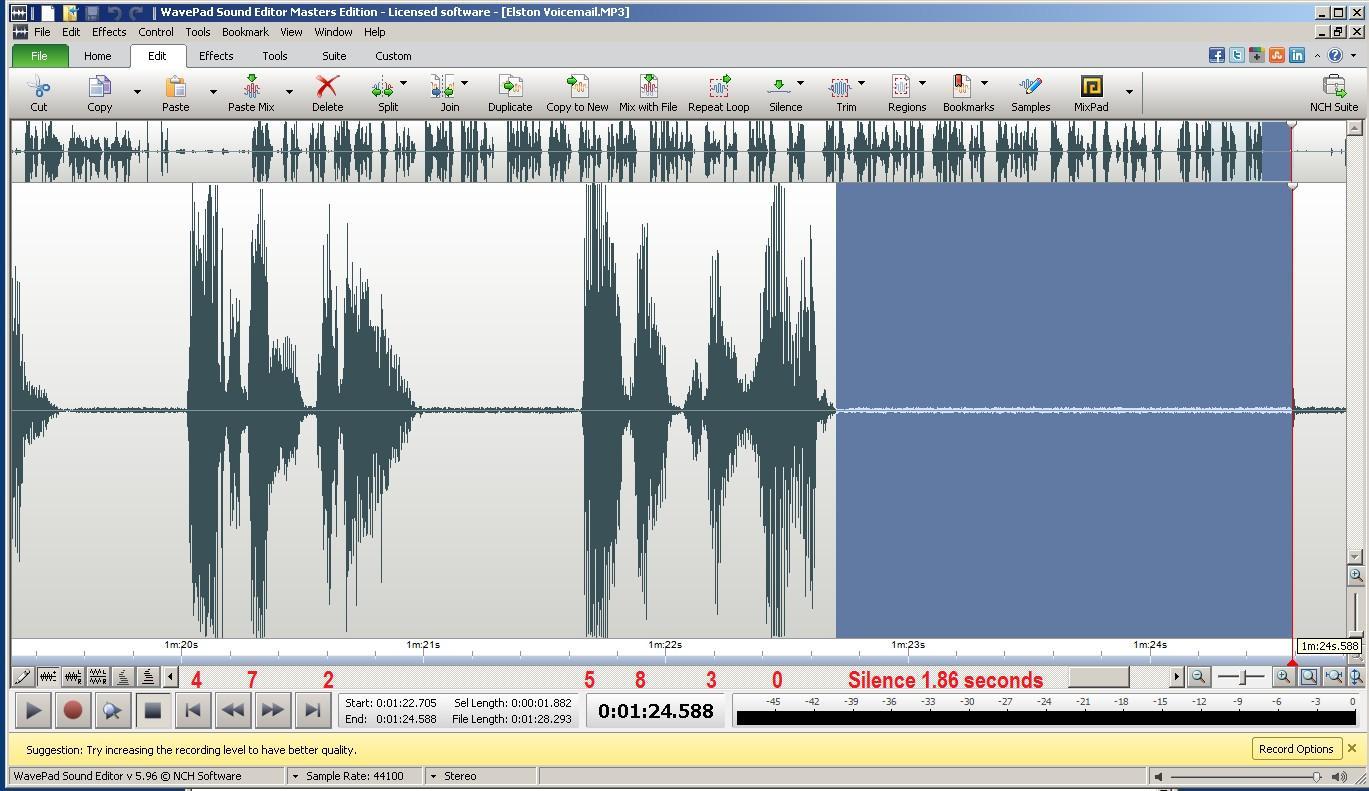This screenshot has width=1369, height=791.
Task: Switch to the Suite ribbon tab
Action: 334,56
